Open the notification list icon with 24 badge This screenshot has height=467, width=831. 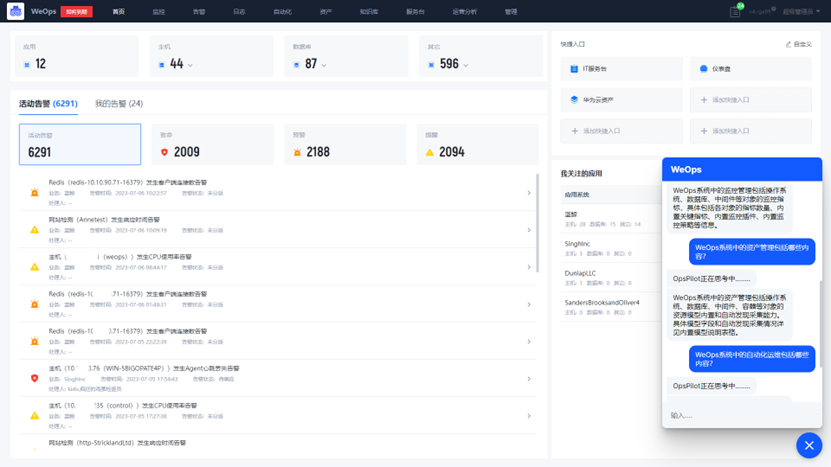coord(735,11)
